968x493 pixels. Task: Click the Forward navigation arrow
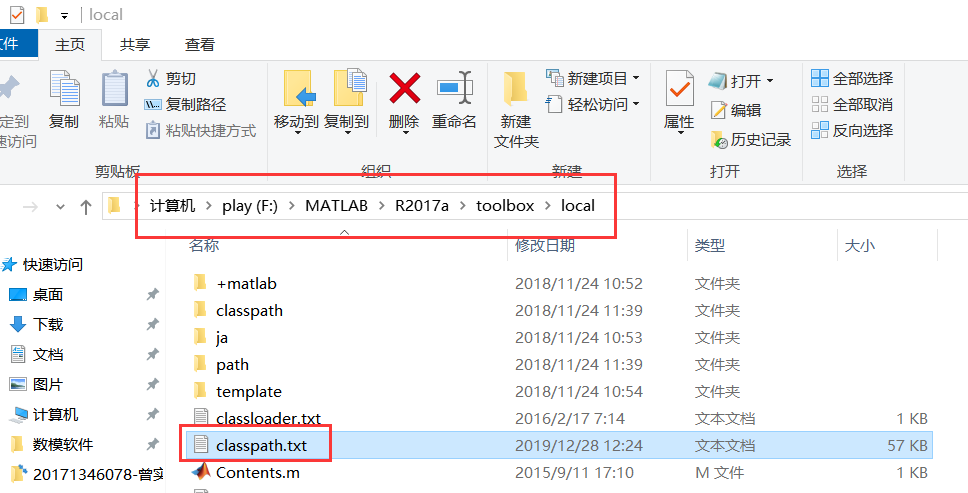tap(30, 207)
